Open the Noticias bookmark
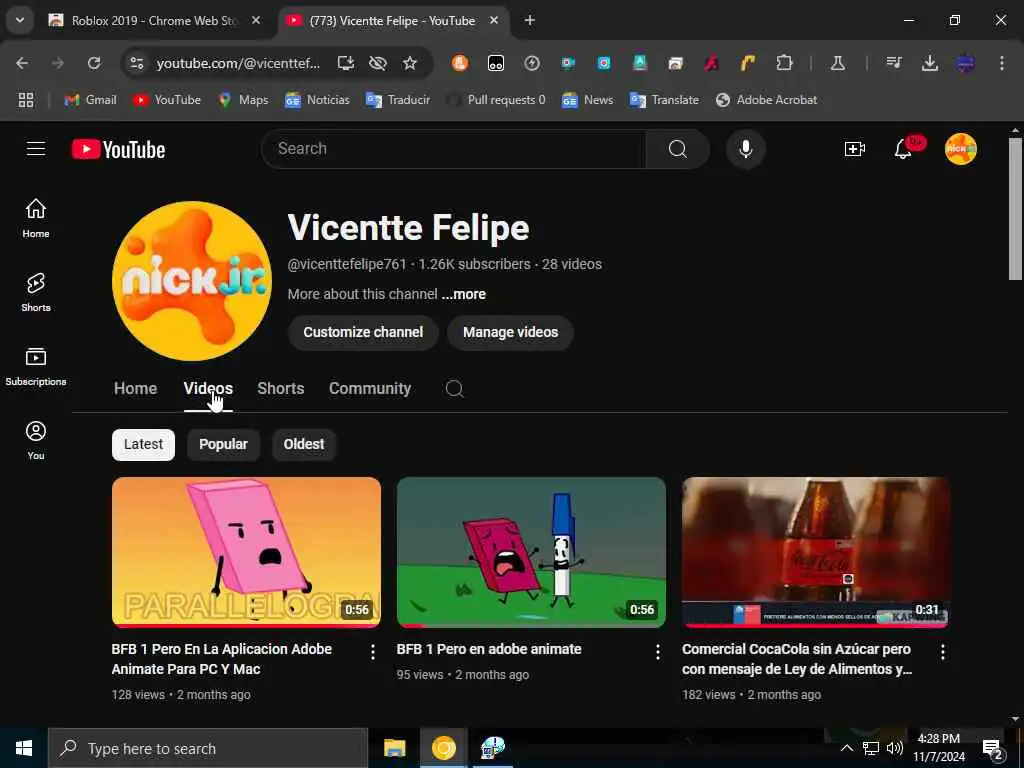This screenshot has height=768, width=1024. click(x=317, y=100)
